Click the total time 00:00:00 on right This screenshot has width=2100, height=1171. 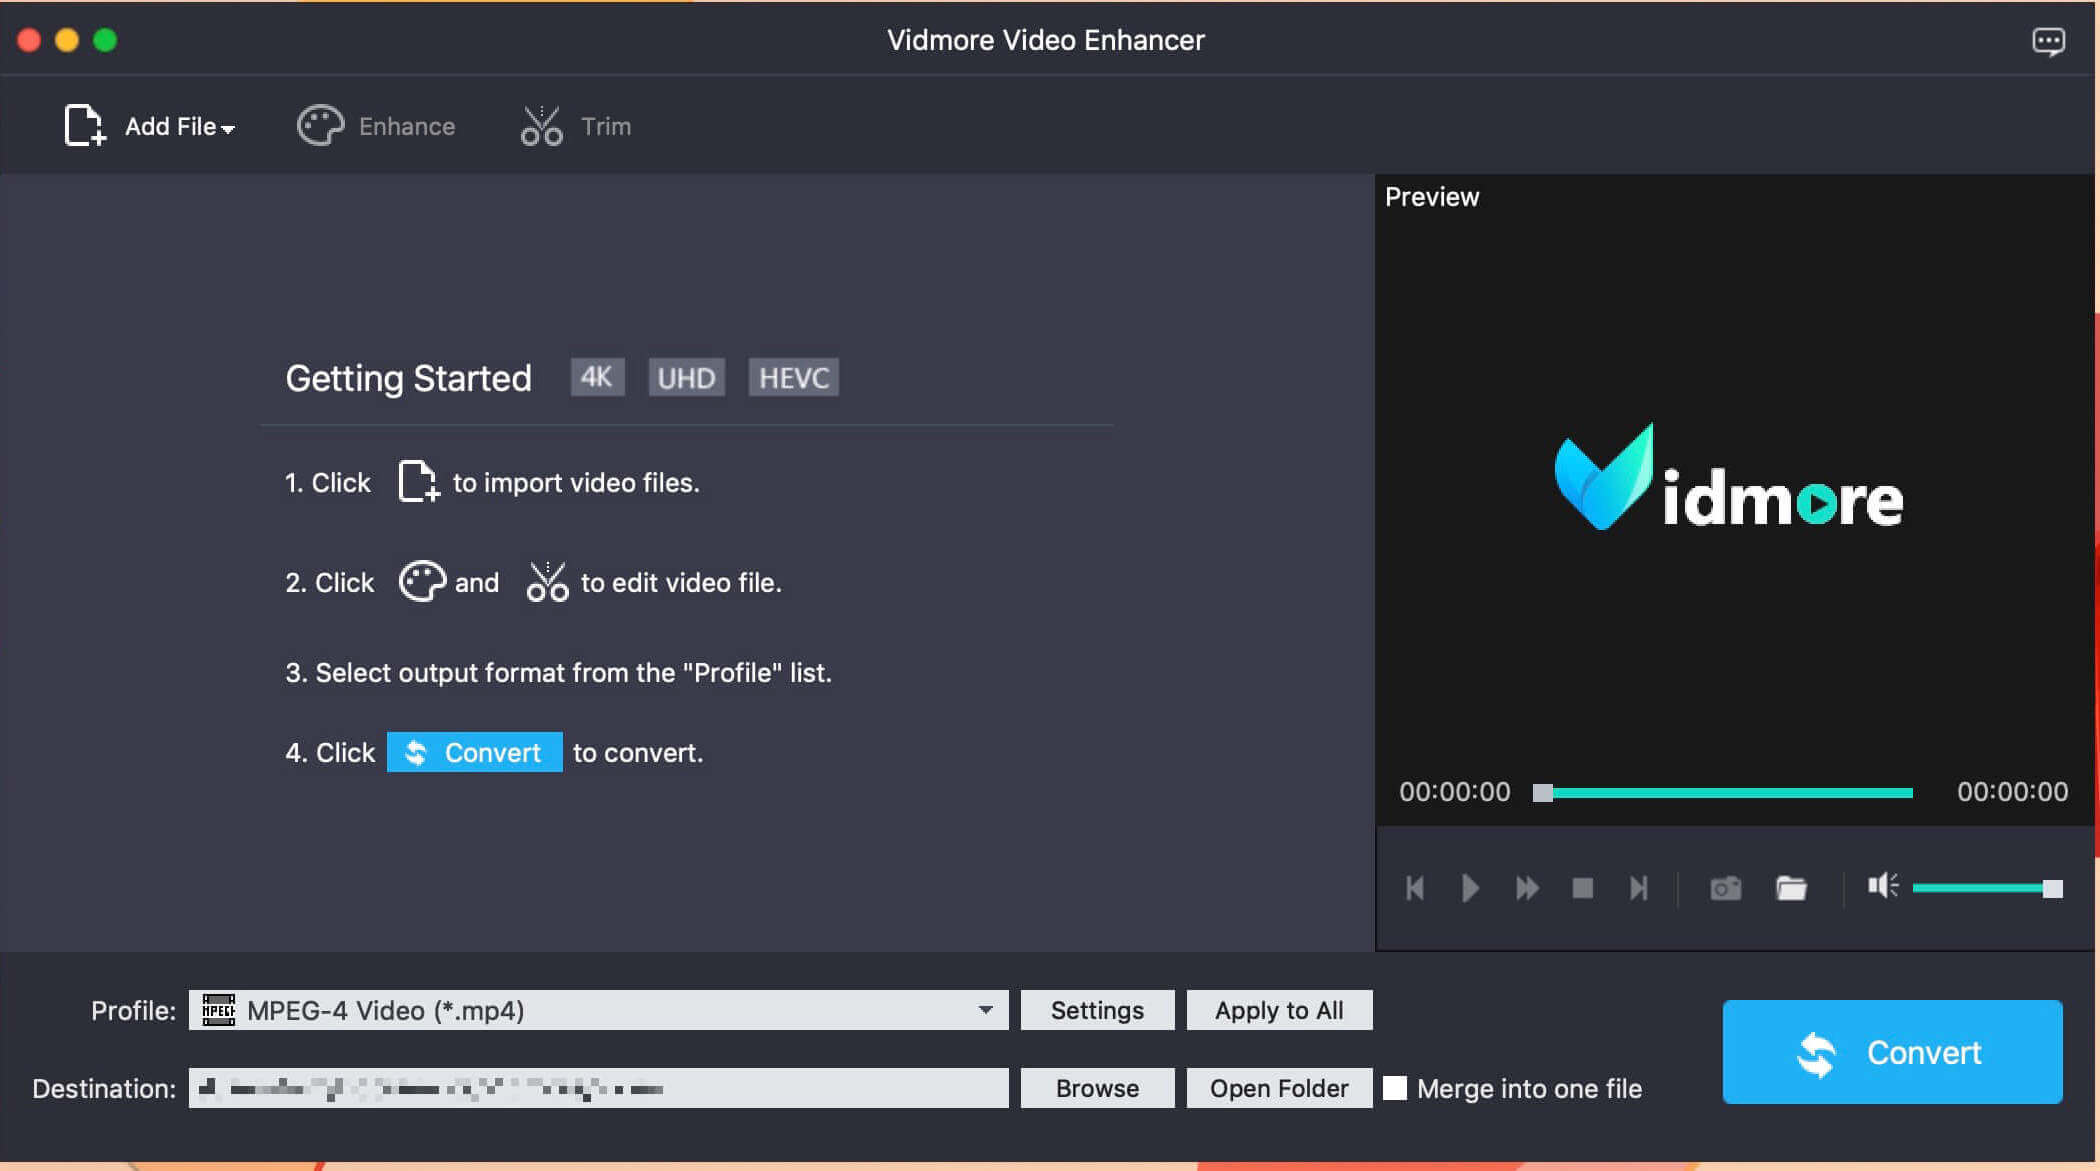point(2012,792)
